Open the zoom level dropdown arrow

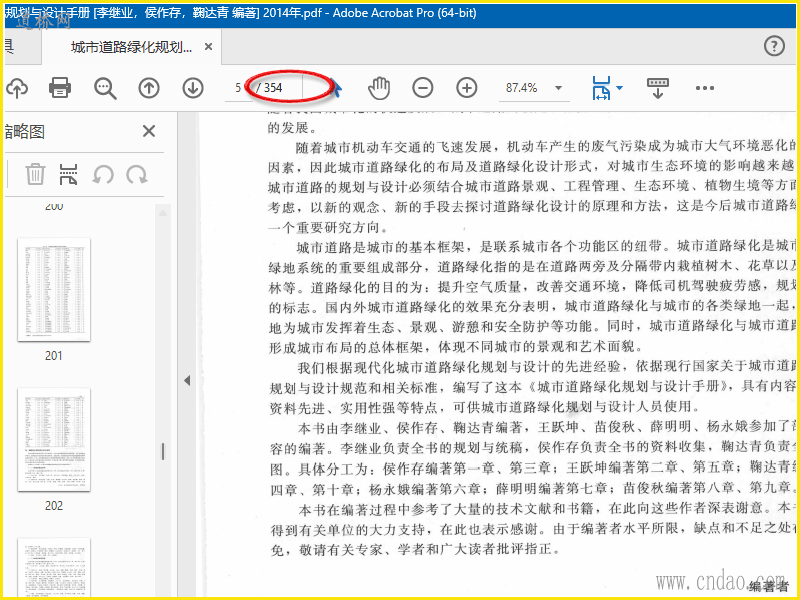[x=559, y=88]
